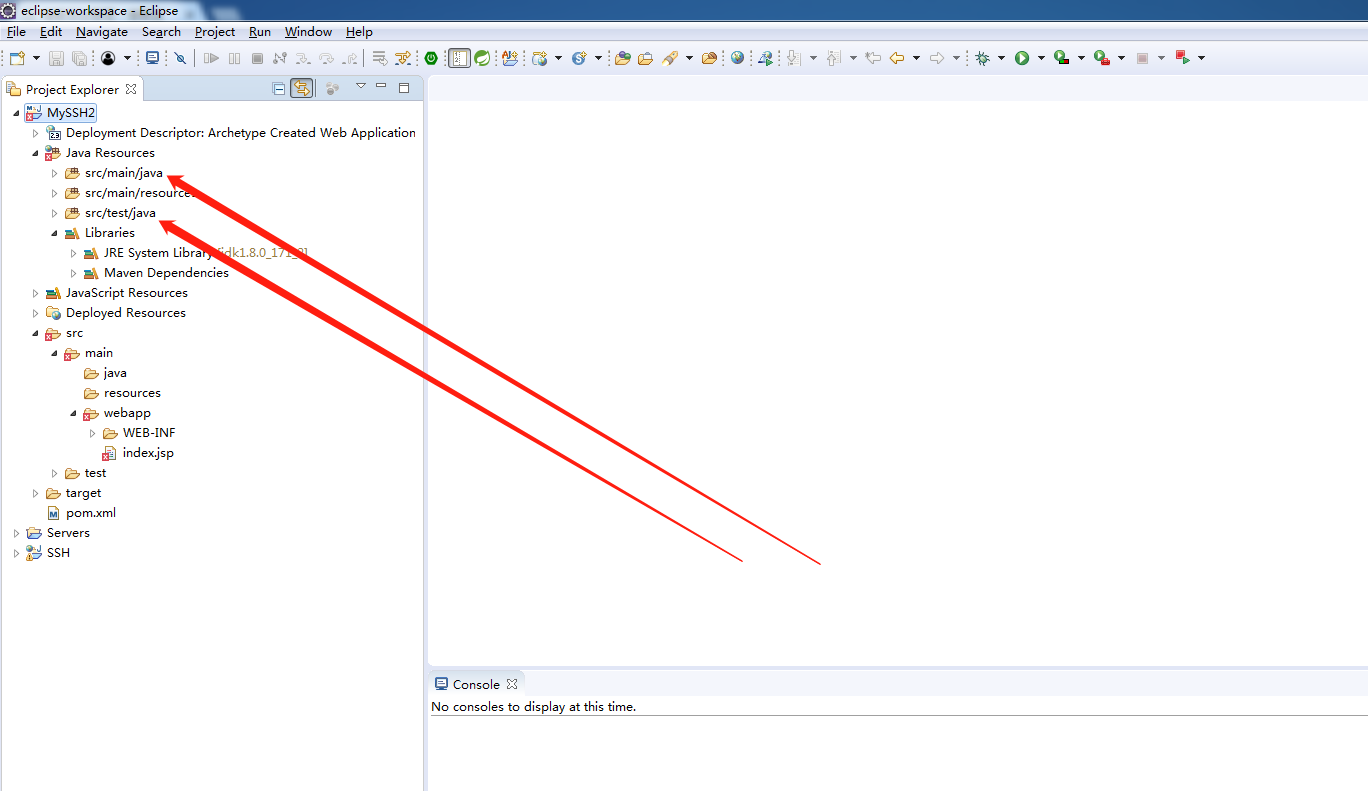The width and height of the screenshot is (1368, 791).
Task: Open the Debug configurations dropdown arrow
Action: (1001, 58)
